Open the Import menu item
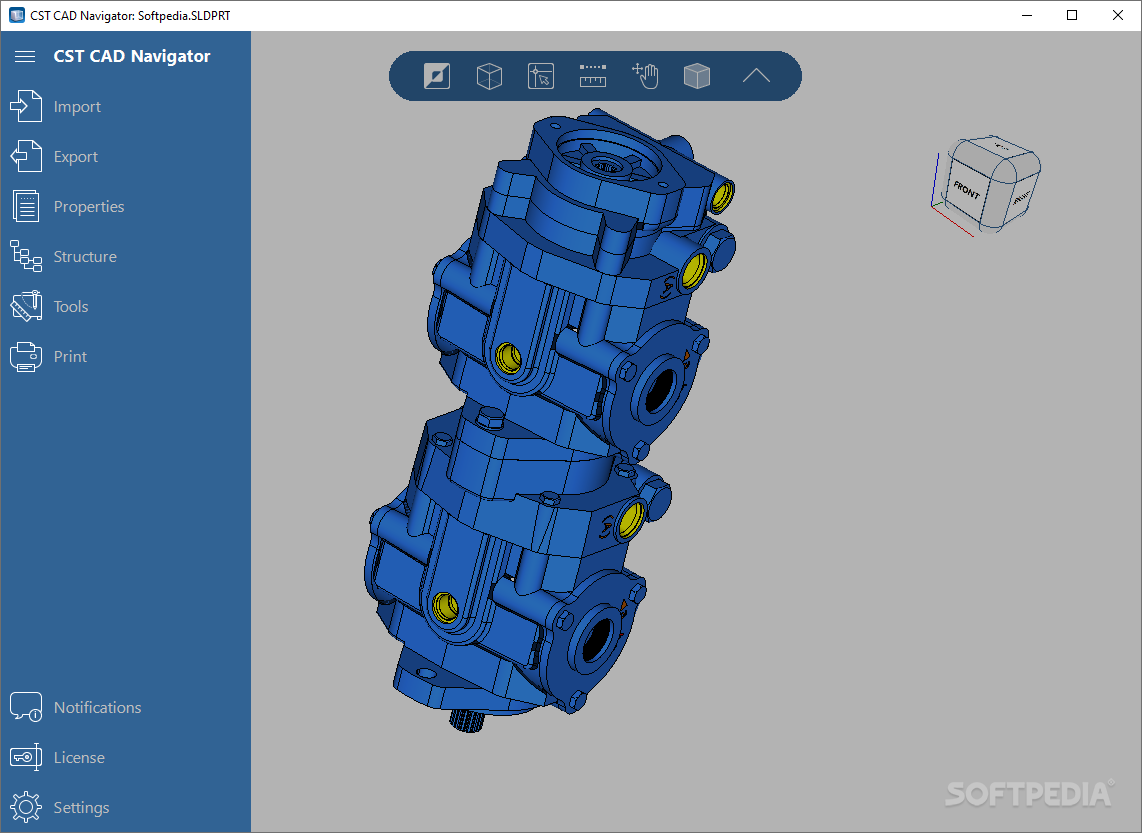The height and width of the screenshot is (833, 1142). (77, 106)
